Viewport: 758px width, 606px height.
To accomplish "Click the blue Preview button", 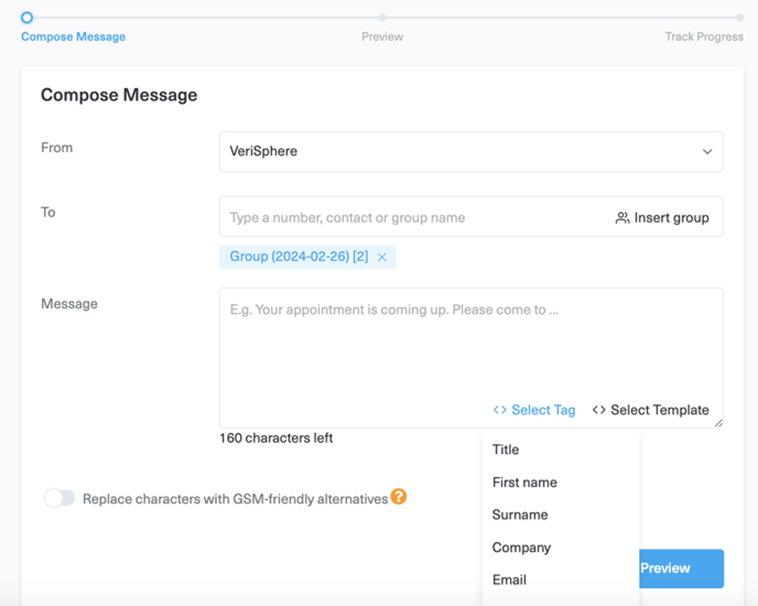I will click(x=681, y=568).
